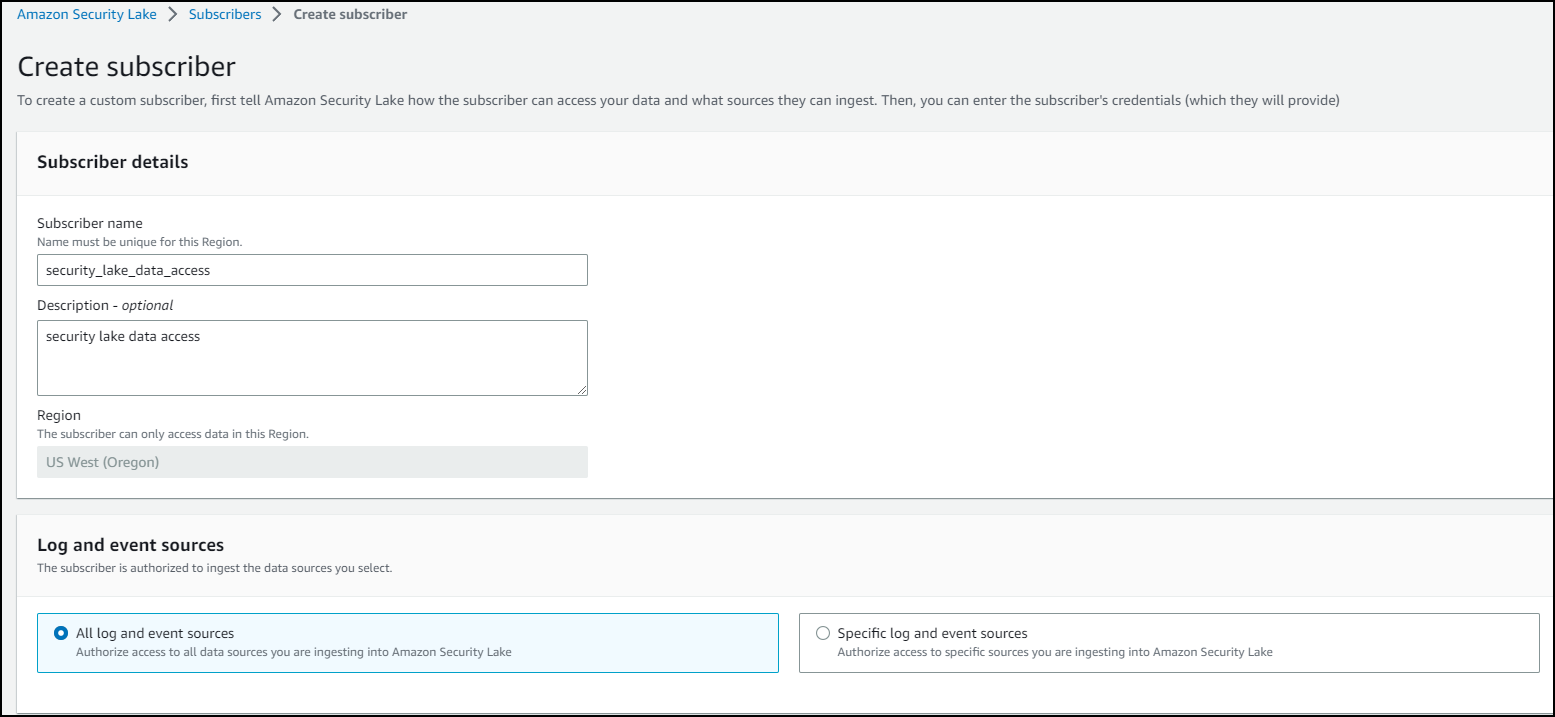Image resolution: width=1555 pixels, height=717 pixels.
Task: Click inside the Description text area
Action: point(312,358)
